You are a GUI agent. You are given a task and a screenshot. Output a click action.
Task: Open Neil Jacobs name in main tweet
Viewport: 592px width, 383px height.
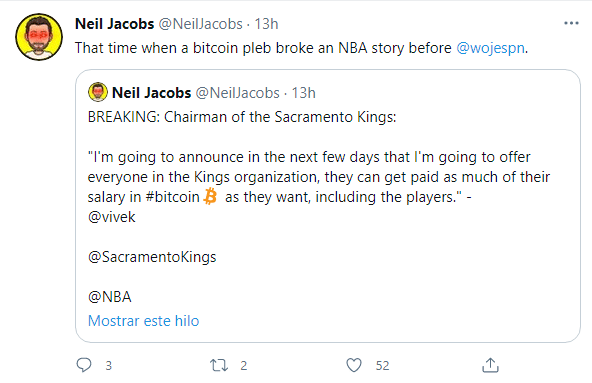115,24
